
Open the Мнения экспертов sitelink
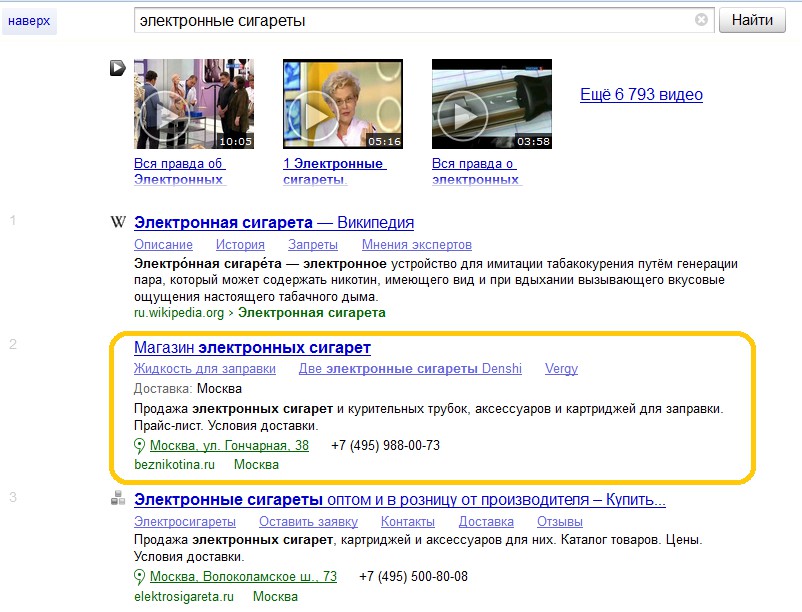tap(417, 244)
